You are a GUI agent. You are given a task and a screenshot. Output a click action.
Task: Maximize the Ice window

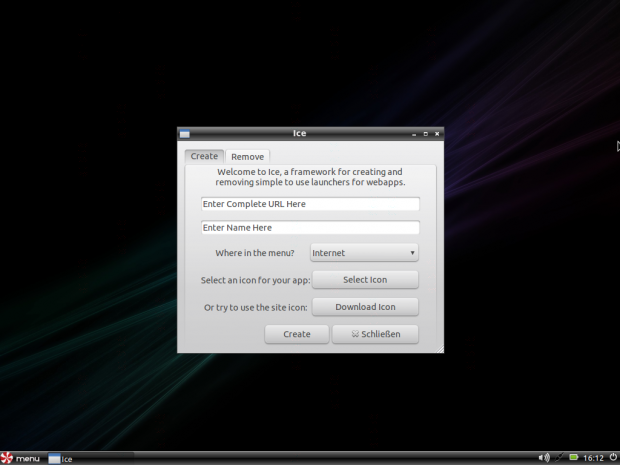pyautogui.click(x=425, y=133)
